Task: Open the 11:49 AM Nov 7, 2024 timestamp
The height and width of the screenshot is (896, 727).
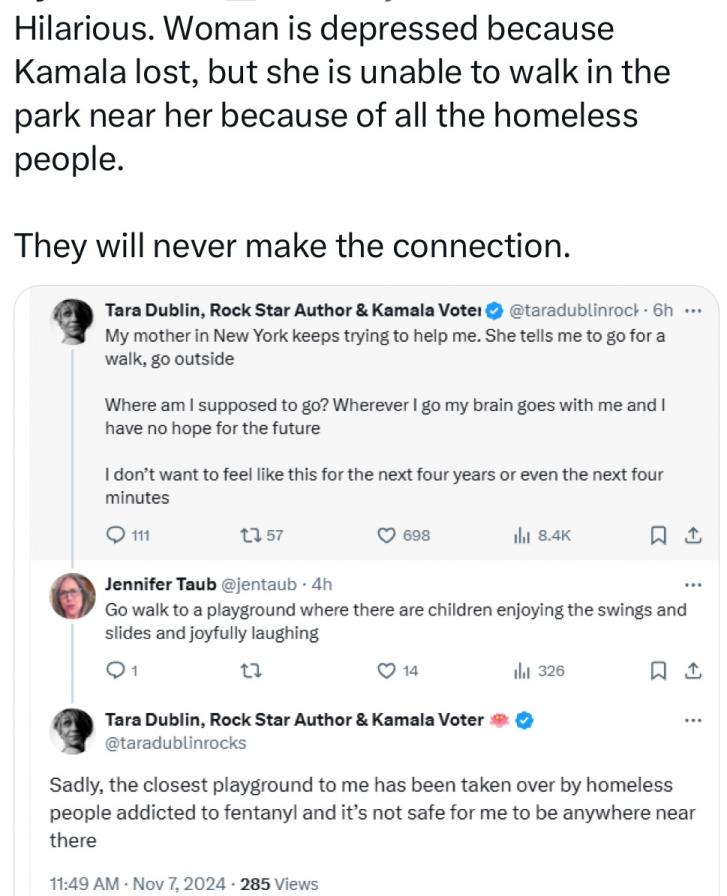Action: pyautogui.click(x=137, y=883)
